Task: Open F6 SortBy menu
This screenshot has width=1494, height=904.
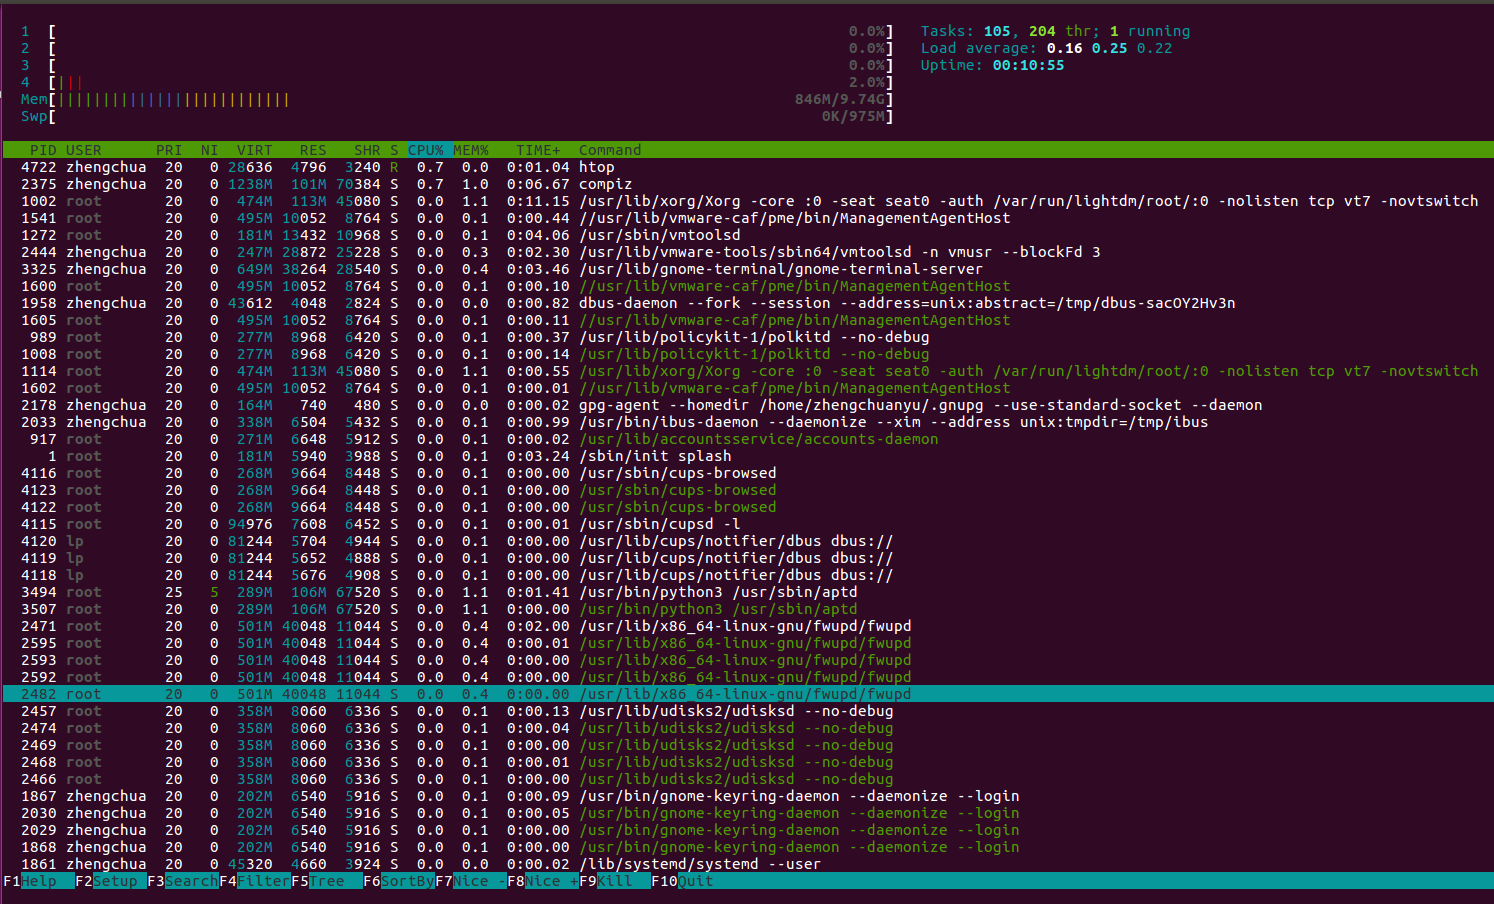Action: pos(399,881)
